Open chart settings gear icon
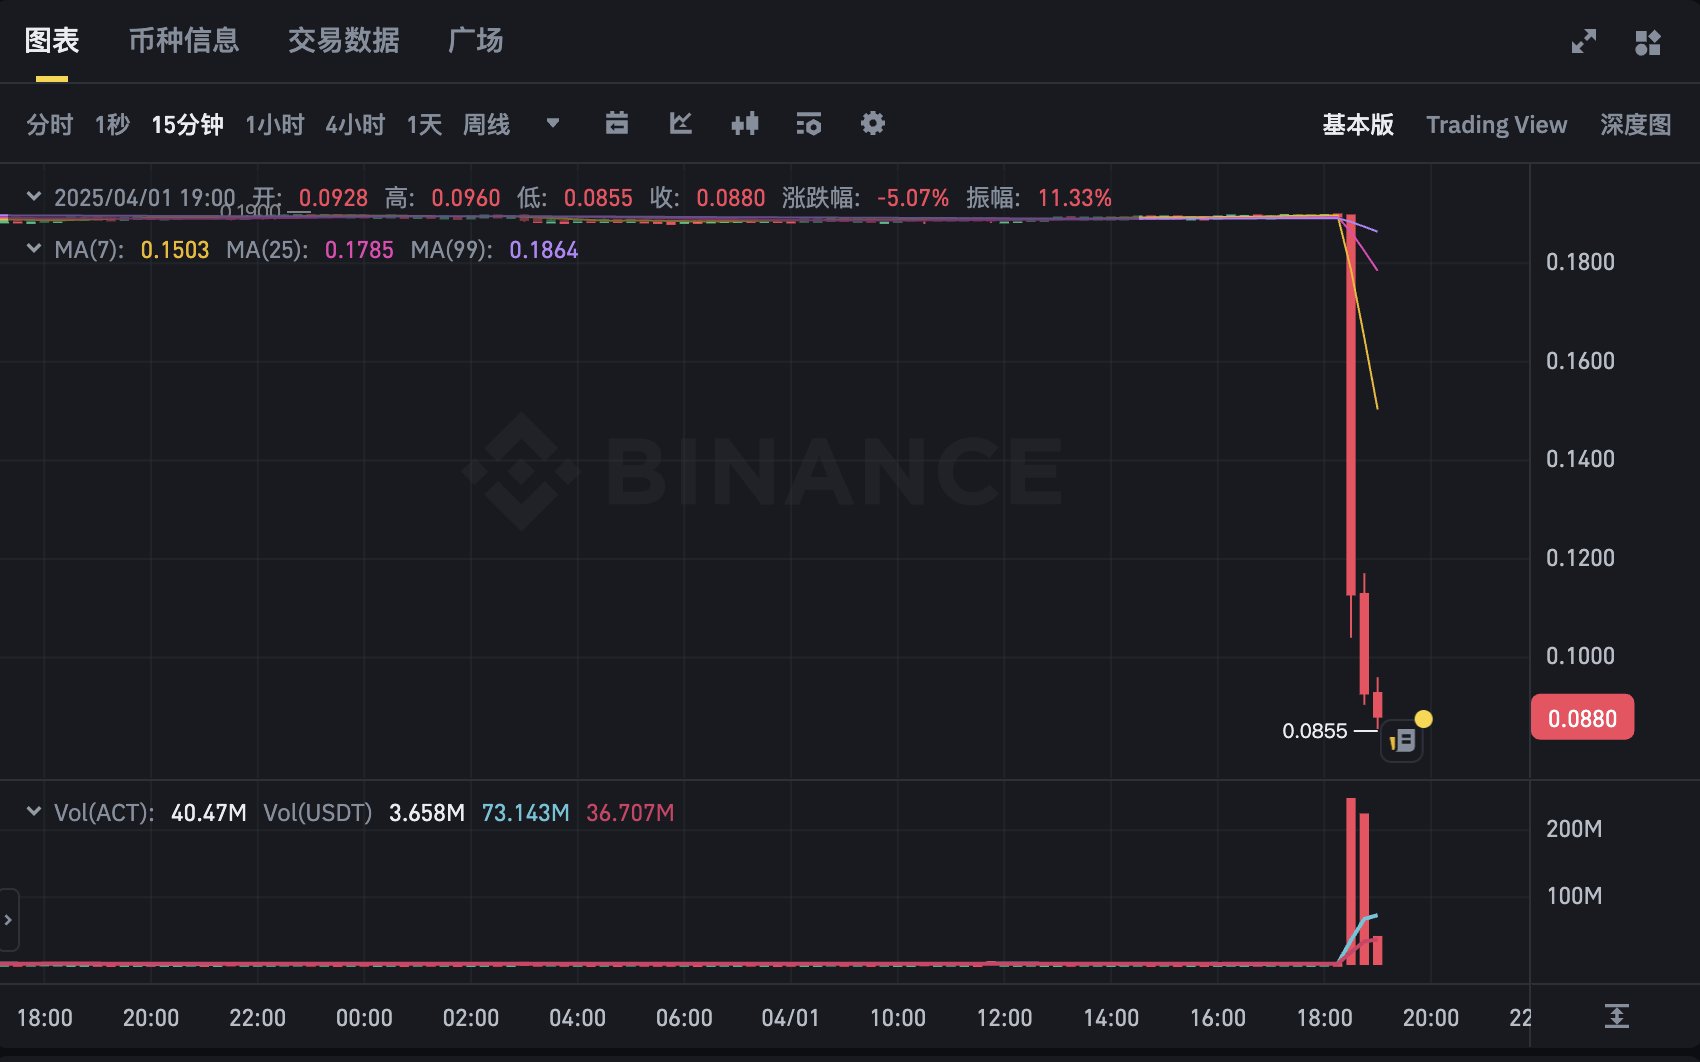Viewport: 1700px width, 1062px height. (873, 124)
